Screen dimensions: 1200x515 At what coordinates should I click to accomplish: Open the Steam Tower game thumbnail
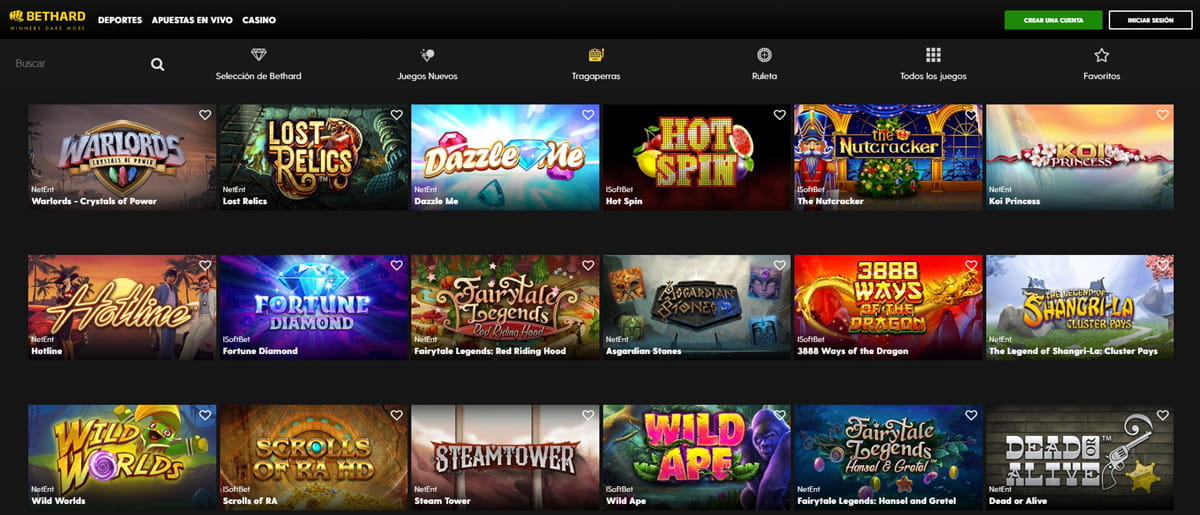click(505, 457)
